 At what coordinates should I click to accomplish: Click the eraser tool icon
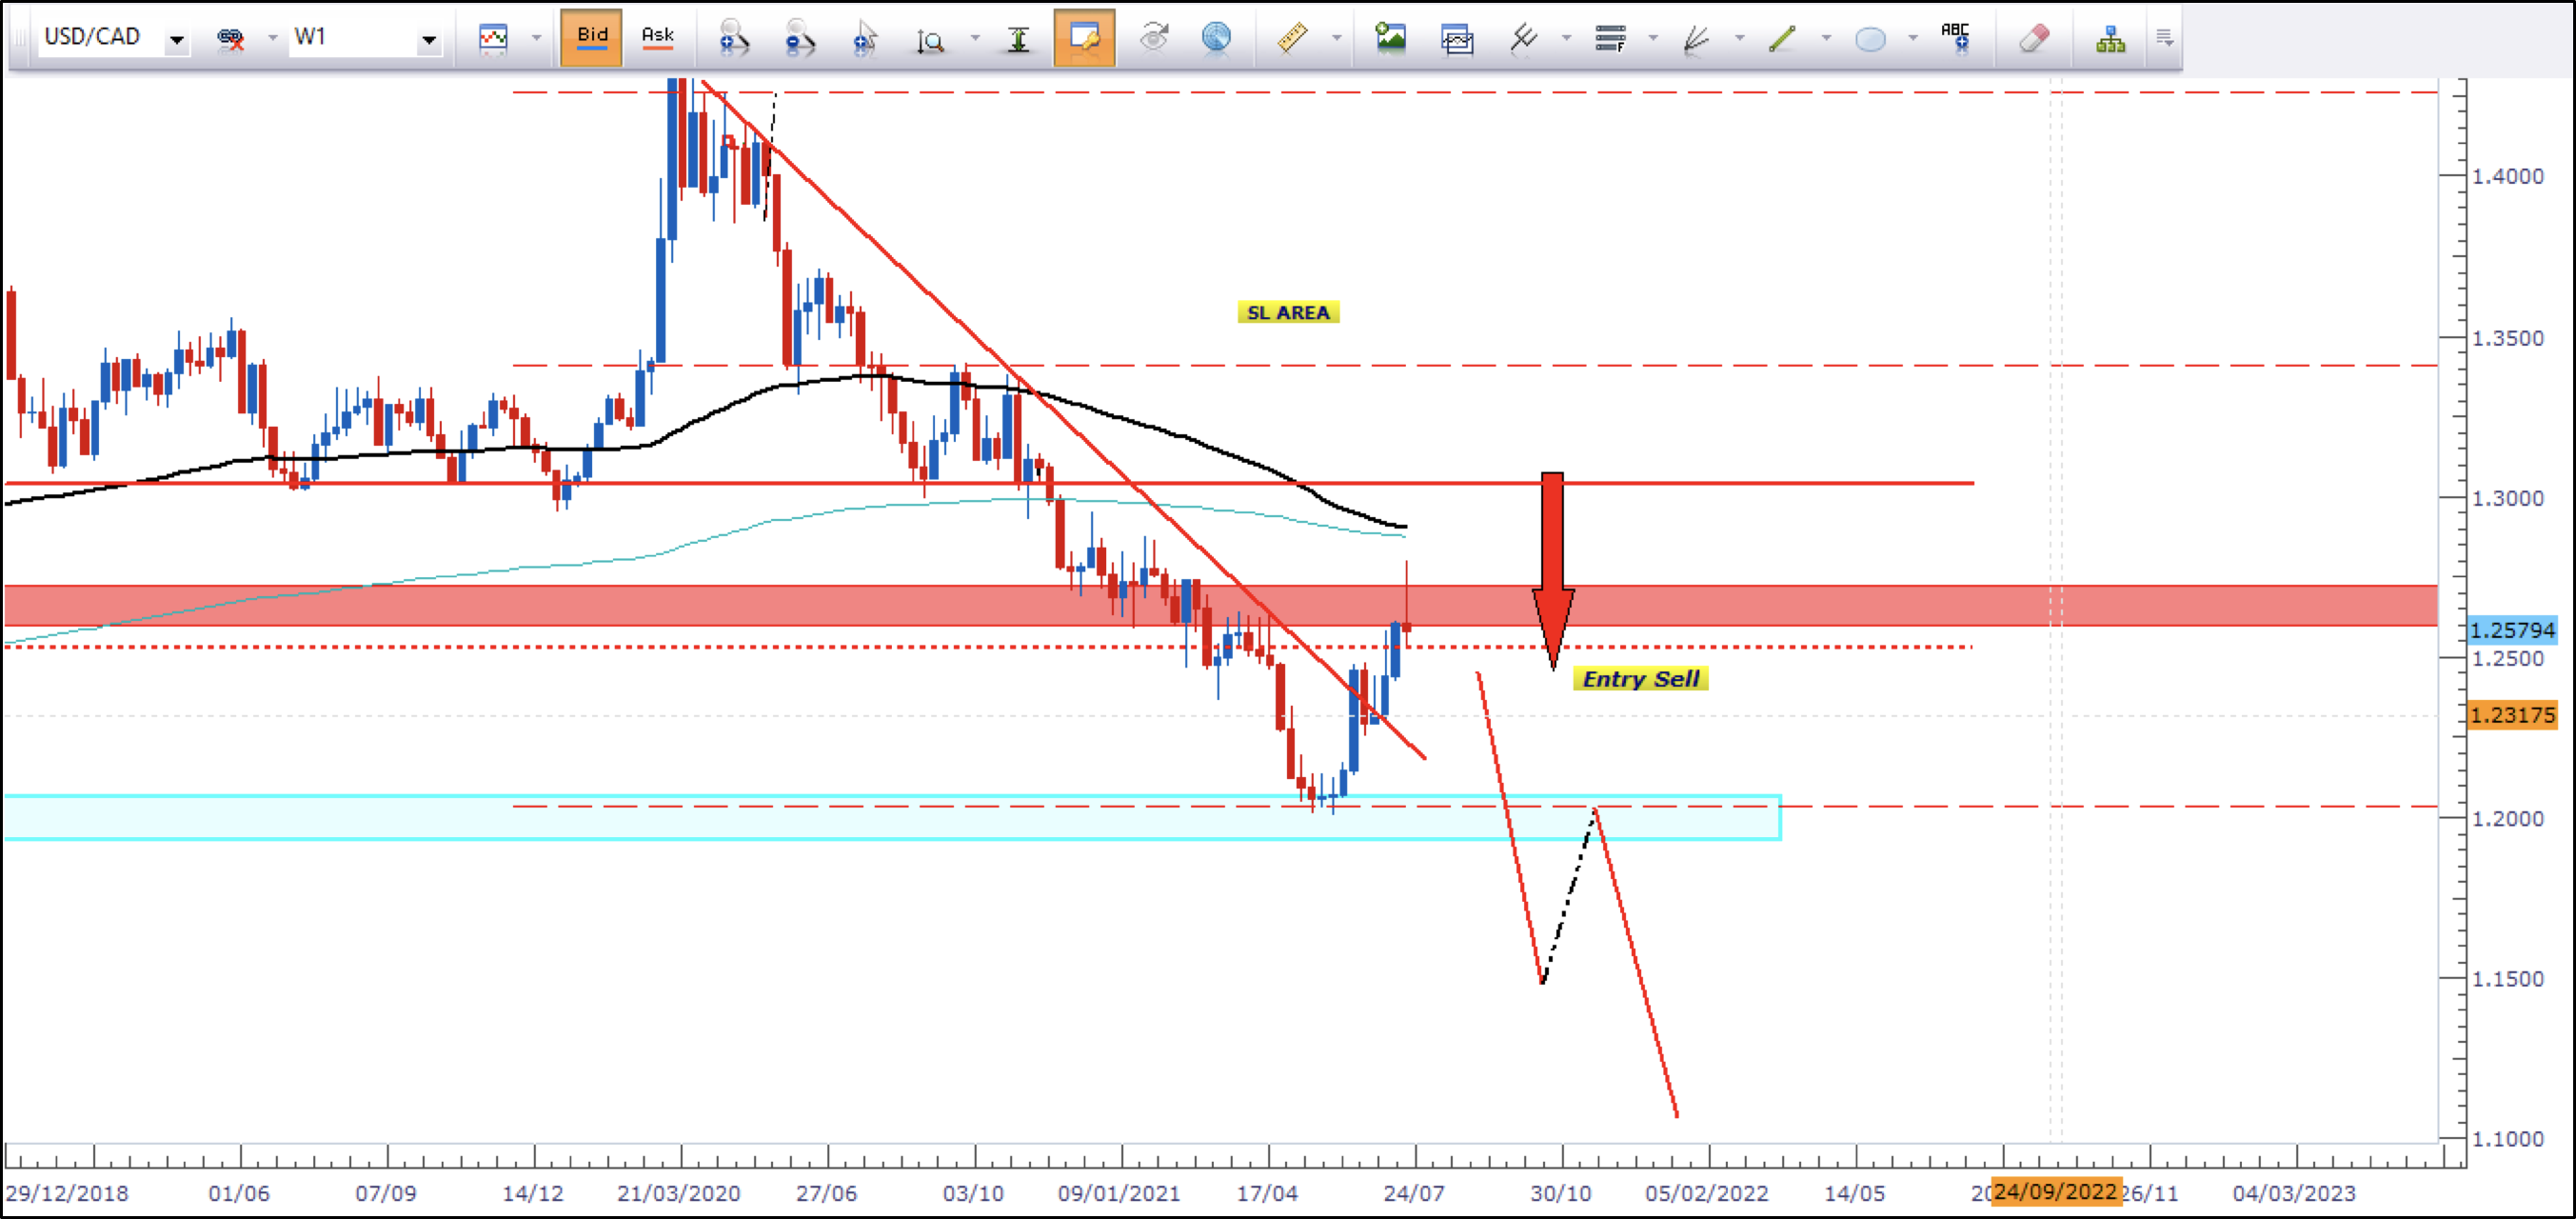pyautogui.click(x=2033, y=39)
